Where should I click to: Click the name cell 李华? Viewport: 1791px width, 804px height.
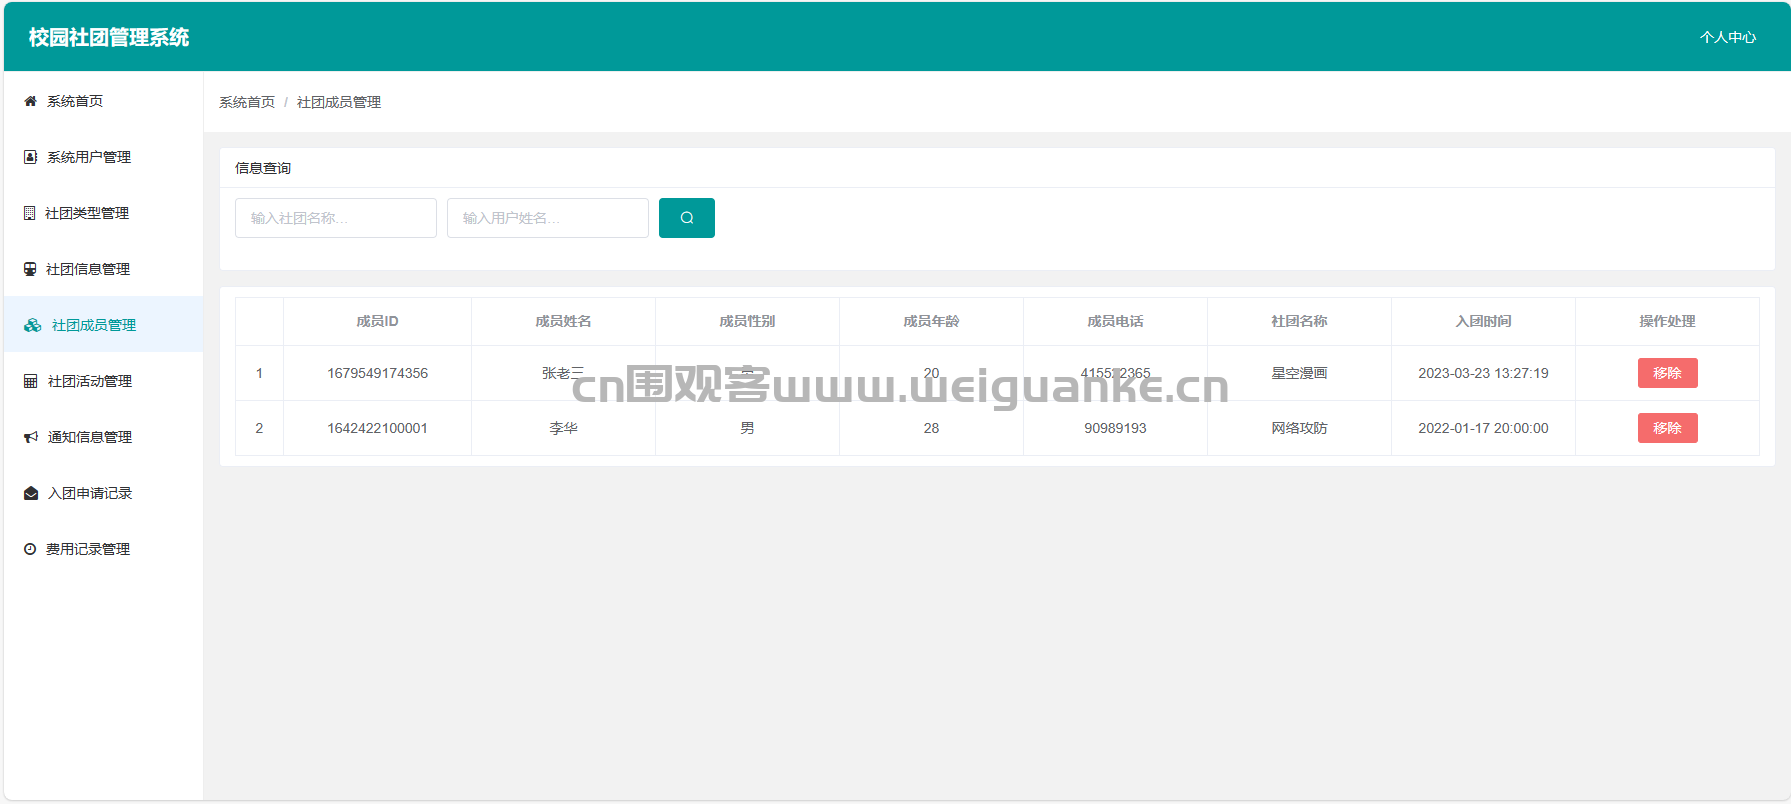pos(563,428)
